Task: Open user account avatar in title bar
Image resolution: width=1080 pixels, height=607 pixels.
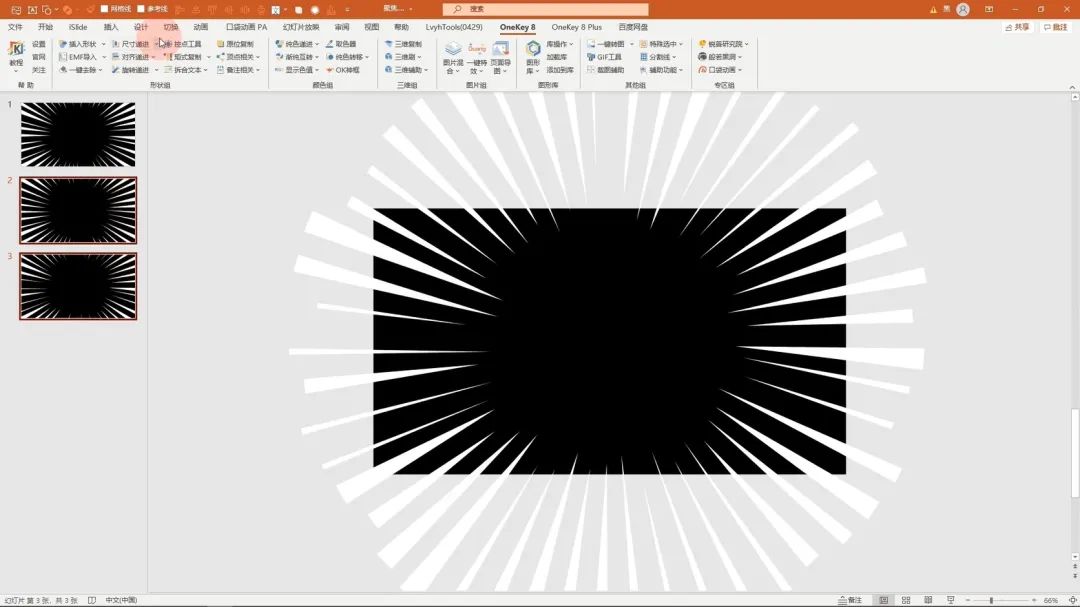Action: coord(963,9)
